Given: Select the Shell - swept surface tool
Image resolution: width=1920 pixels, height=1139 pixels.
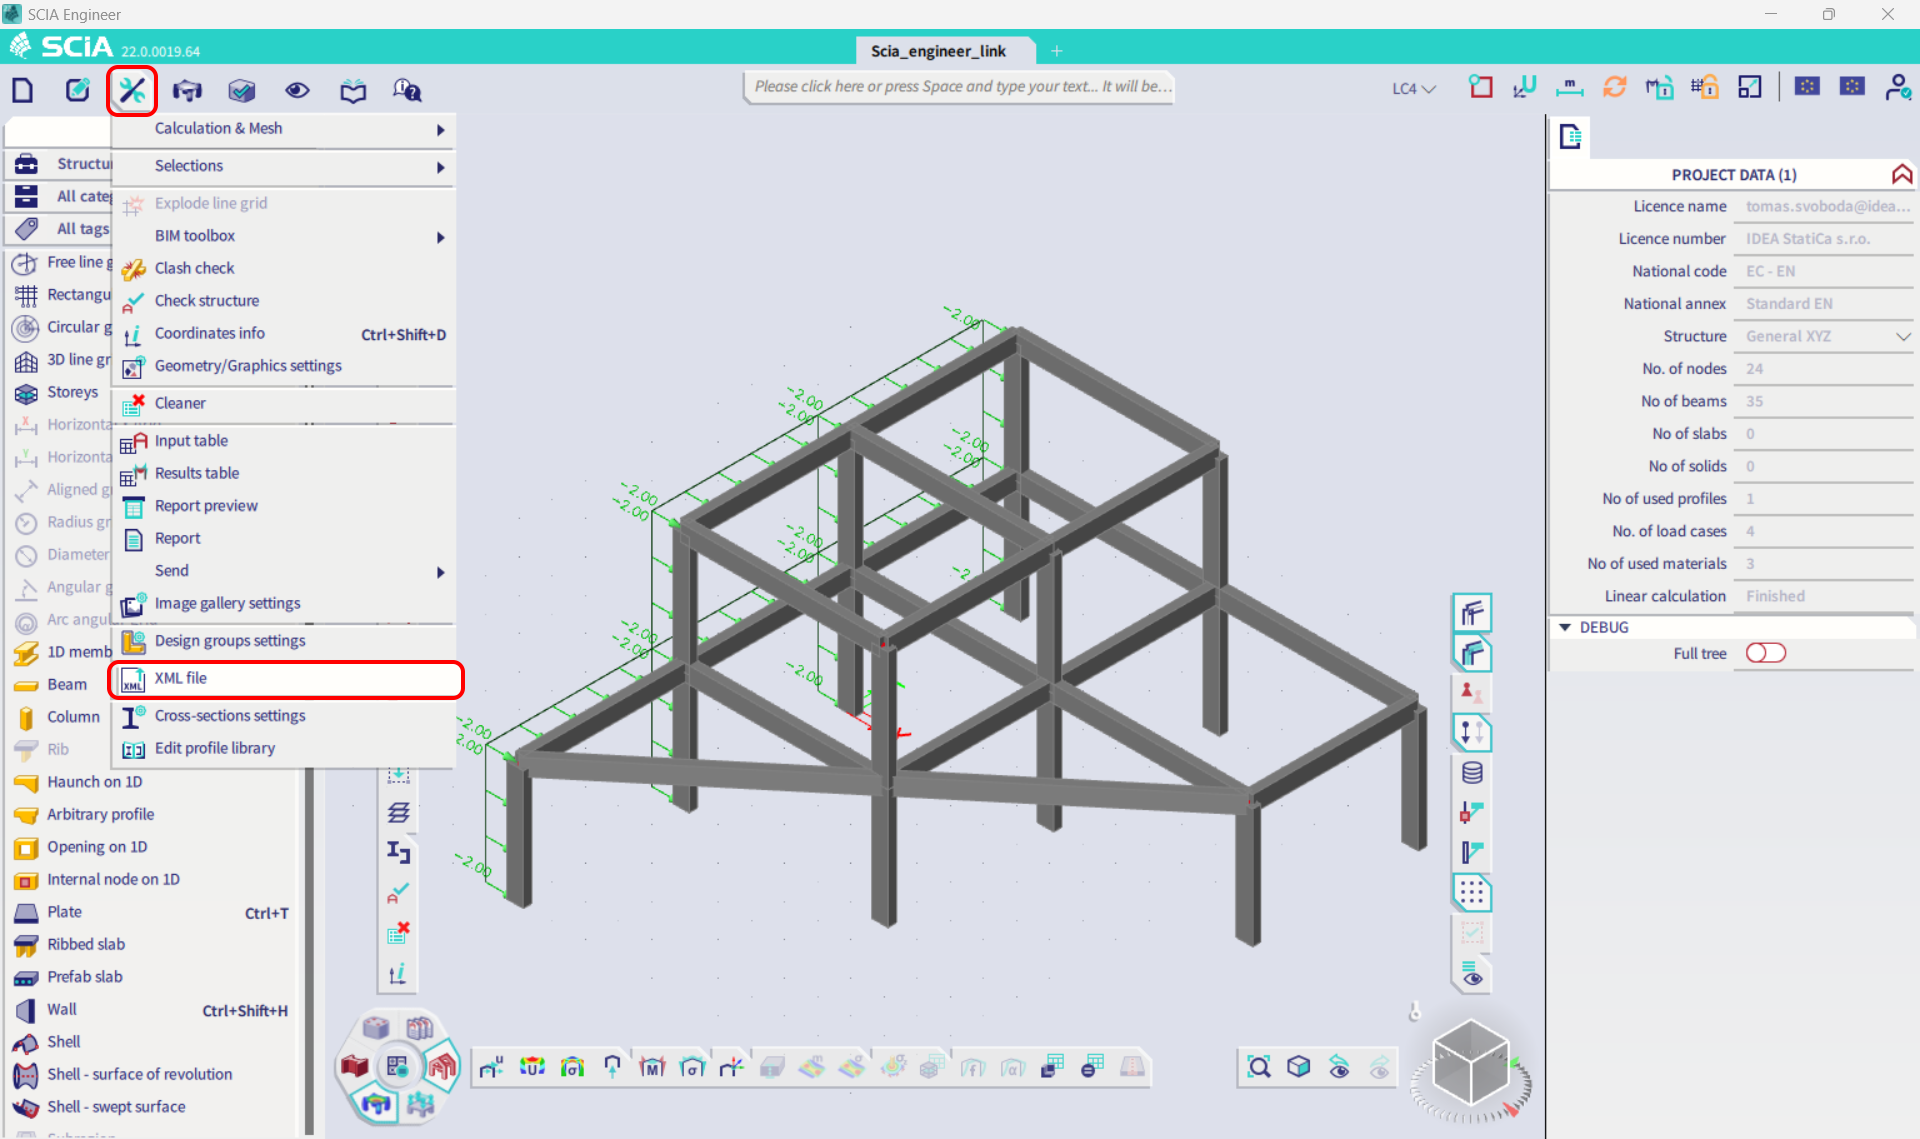Looking at the screenshot, I should pos(115,1107).
